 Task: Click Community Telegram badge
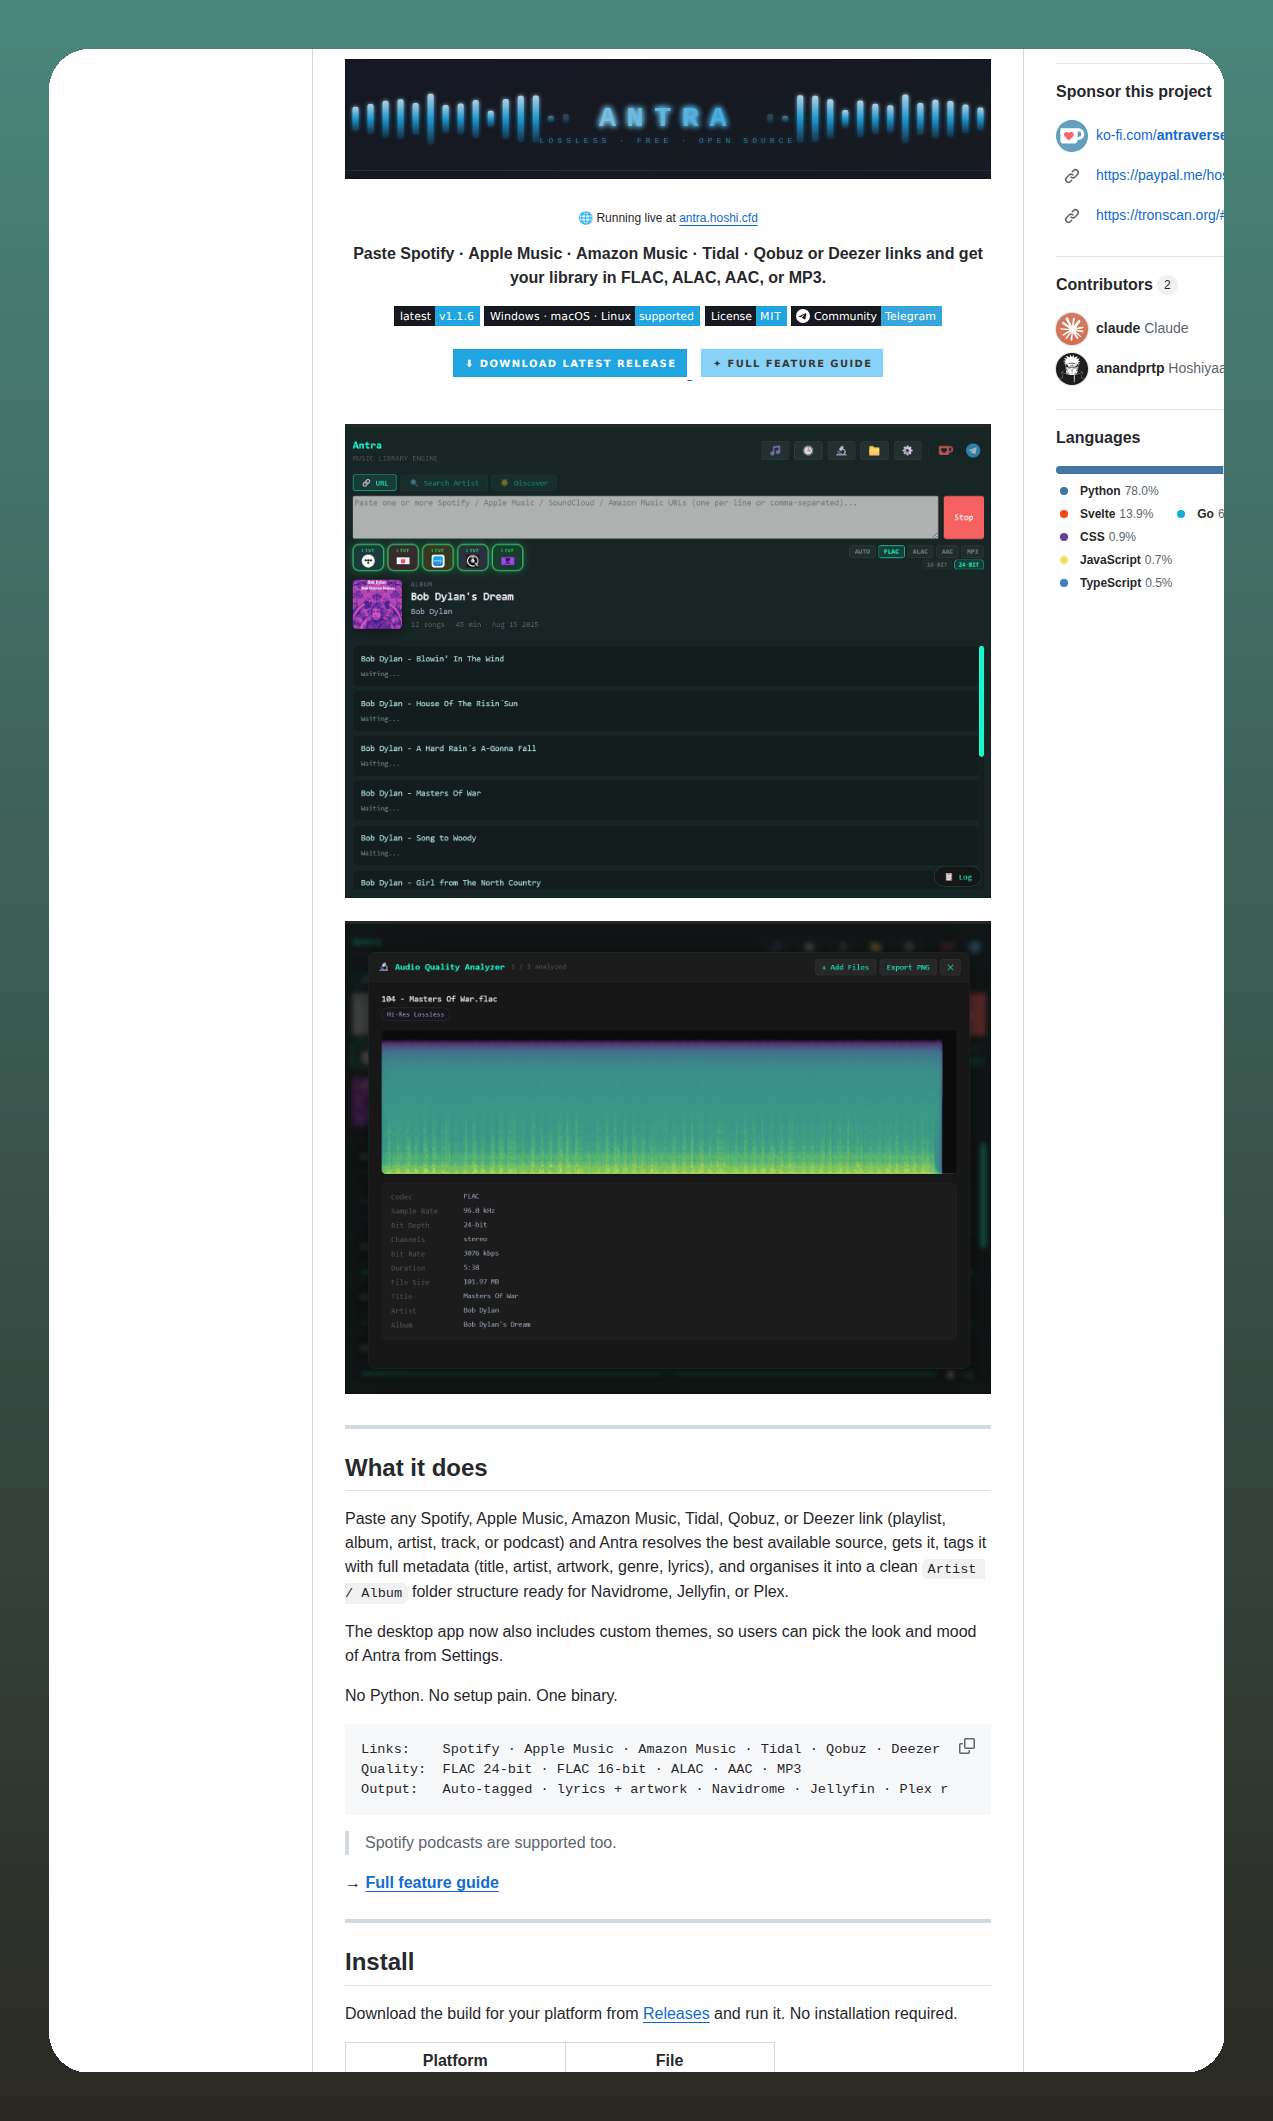click(867, 316)
